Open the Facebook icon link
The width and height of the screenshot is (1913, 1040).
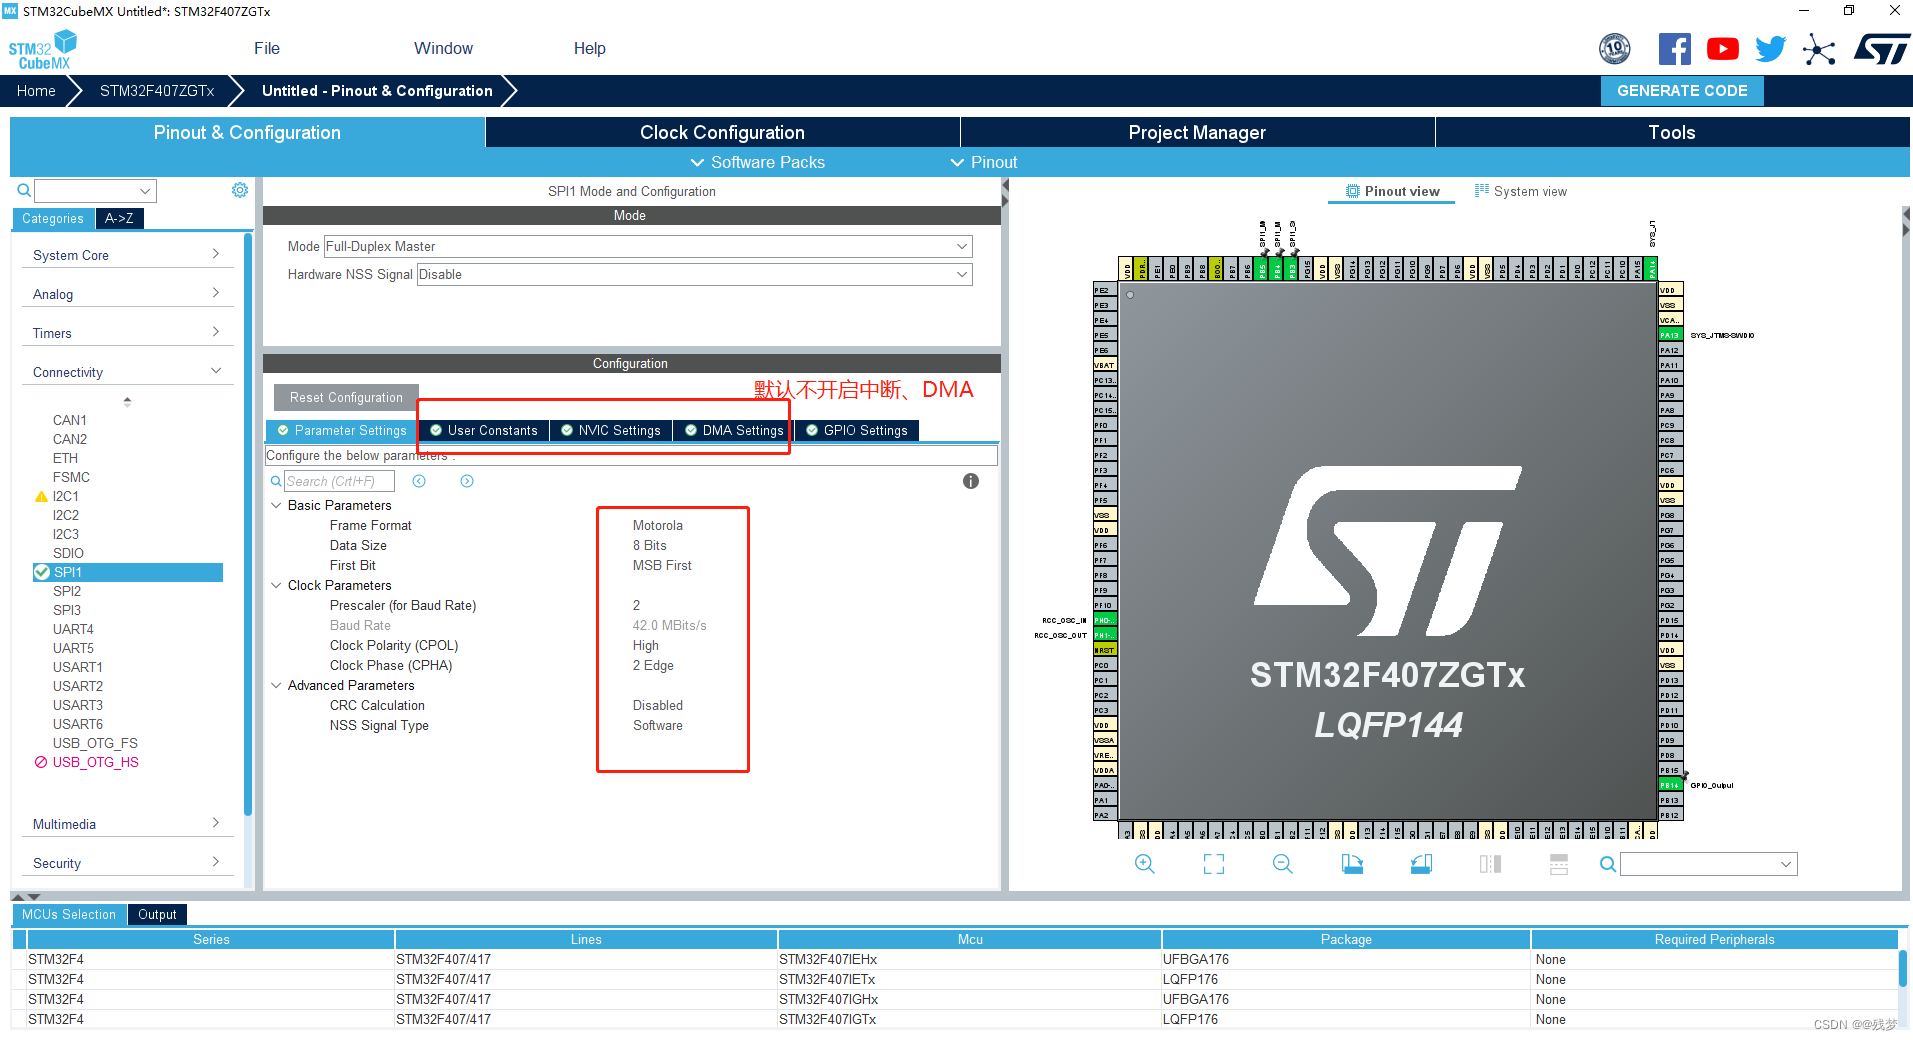(1674, 49)
